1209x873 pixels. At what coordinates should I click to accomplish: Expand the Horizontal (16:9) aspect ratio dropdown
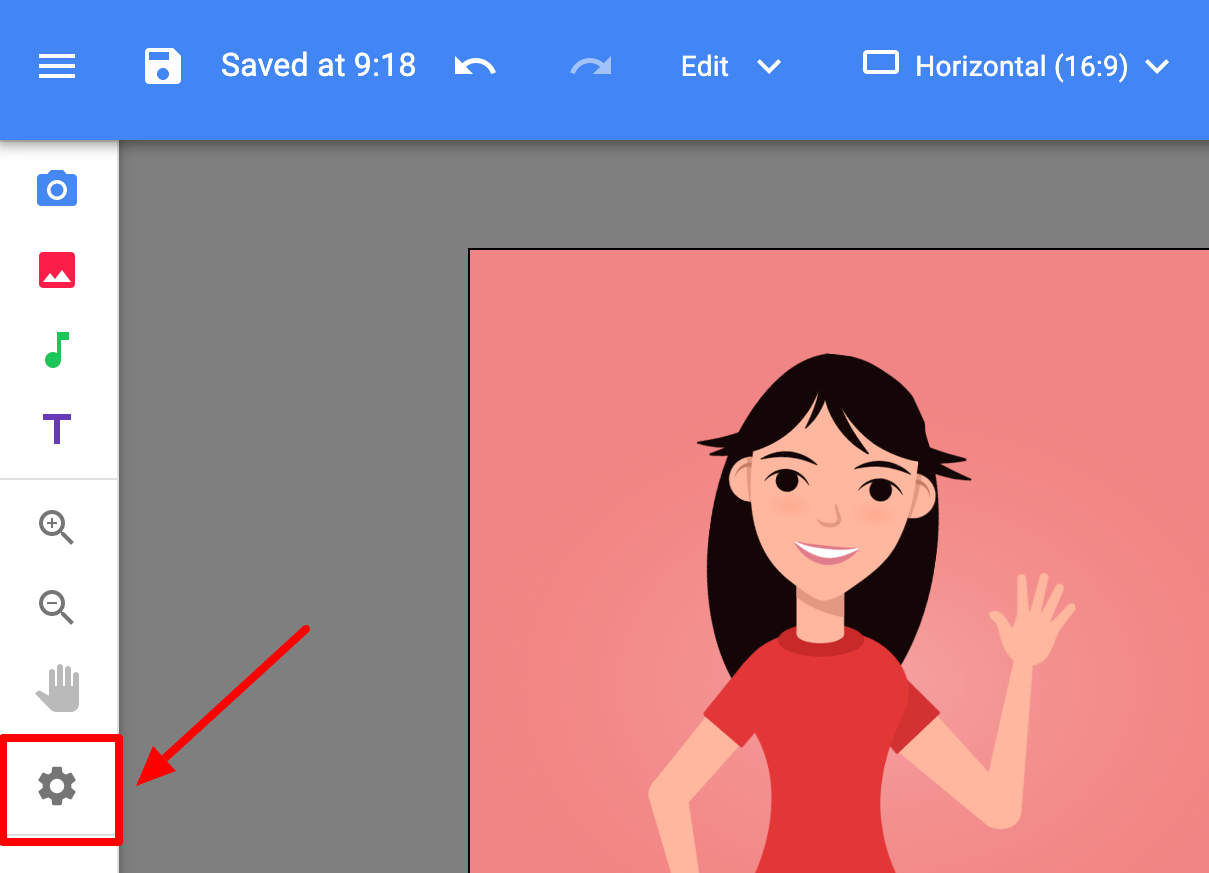[1016, 67]
